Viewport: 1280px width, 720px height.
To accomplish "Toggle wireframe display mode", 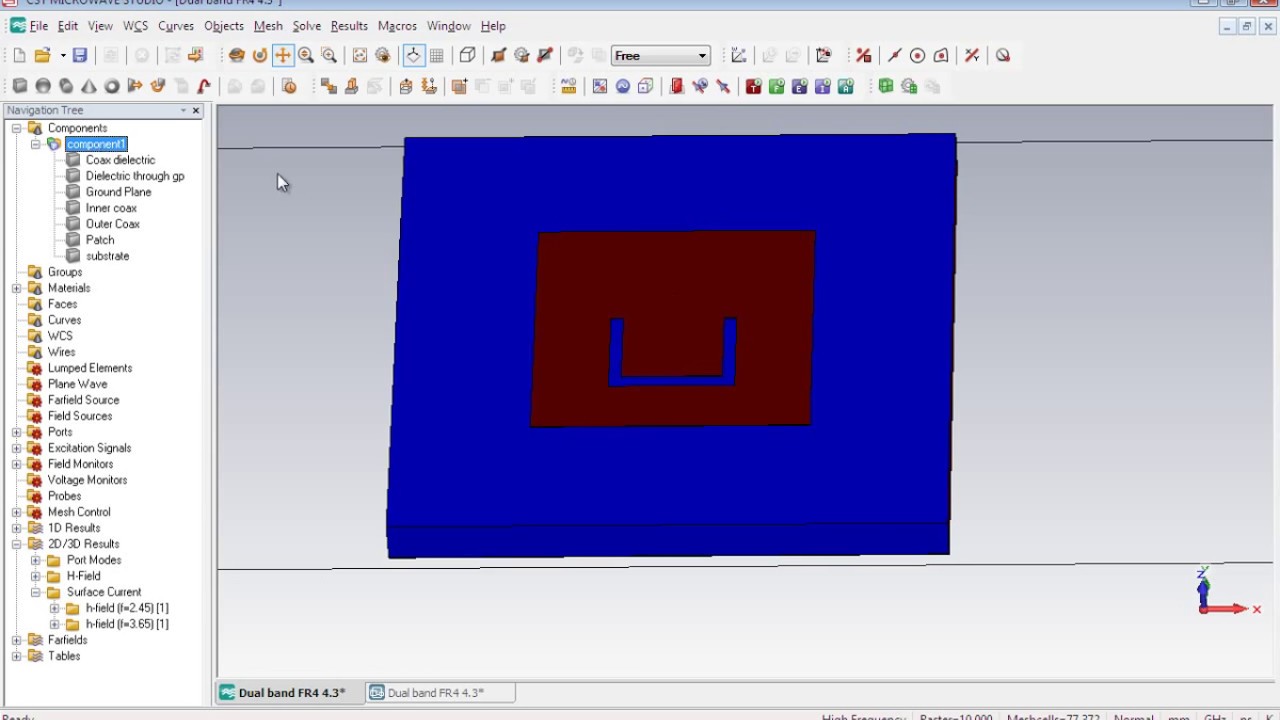I will point(467,56).
